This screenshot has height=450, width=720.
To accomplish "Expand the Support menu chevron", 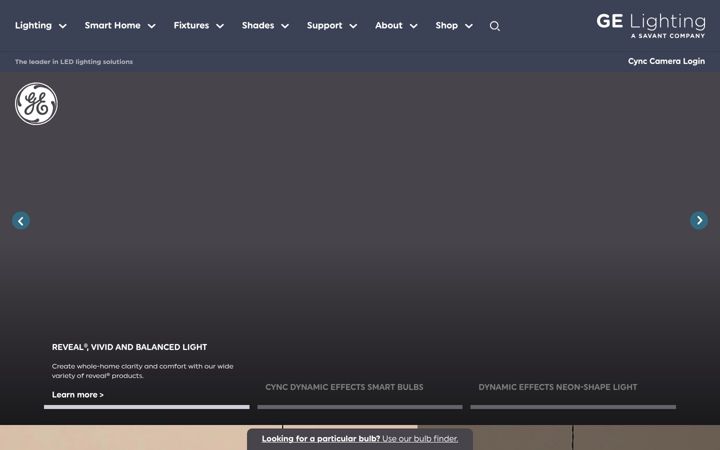I will [x=353, y=26].
